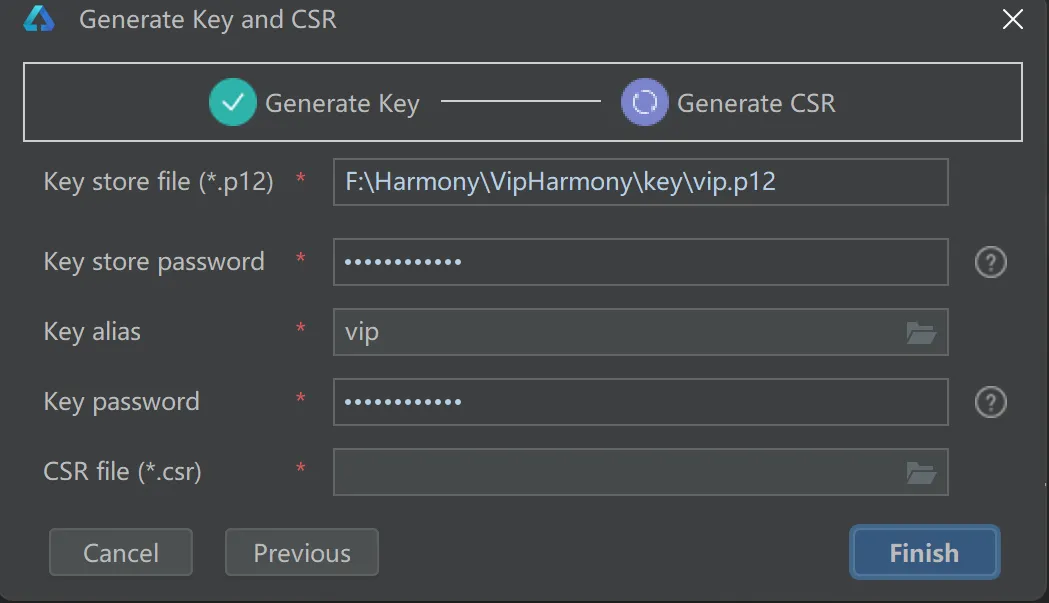This screenshot has width=1049, height=603.
Task: Click into the Key password field
Action: tap(640, 402)
